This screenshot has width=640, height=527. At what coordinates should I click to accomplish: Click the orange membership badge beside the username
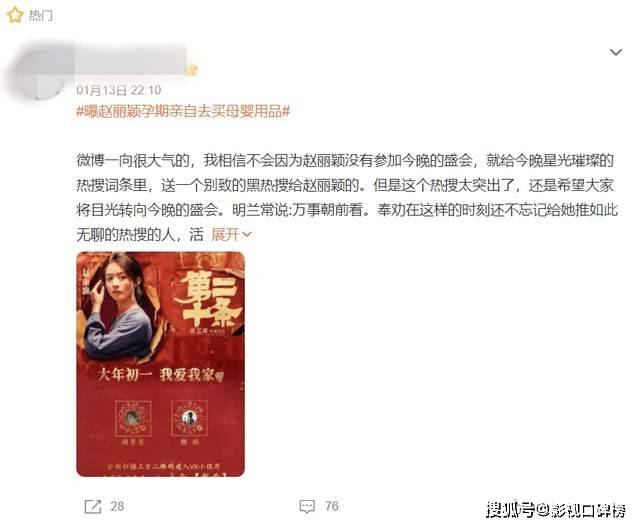click(x=192, y=70)
